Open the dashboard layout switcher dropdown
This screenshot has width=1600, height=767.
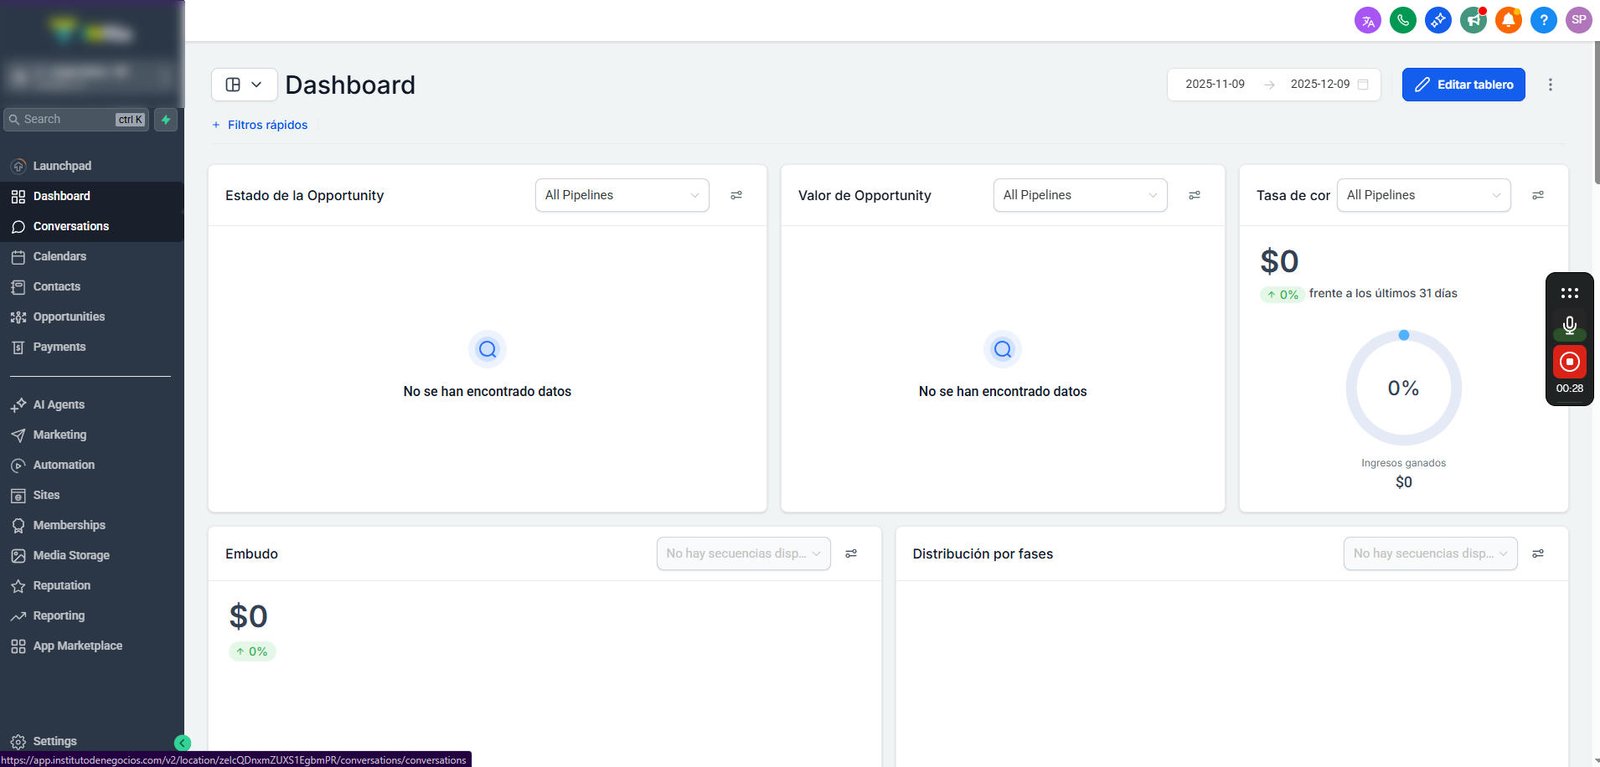point(244,85)
